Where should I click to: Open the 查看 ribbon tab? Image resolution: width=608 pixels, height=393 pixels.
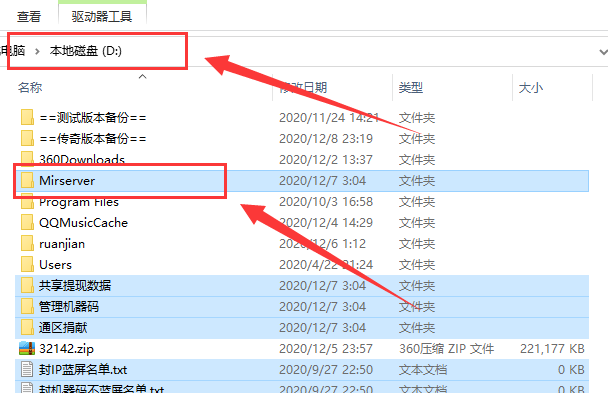tap(29, 17)
